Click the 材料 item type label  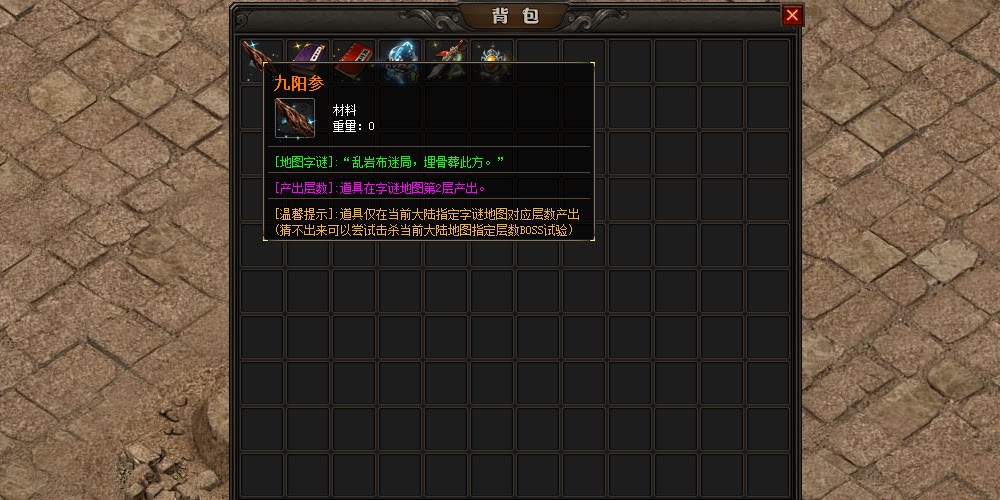344,110
